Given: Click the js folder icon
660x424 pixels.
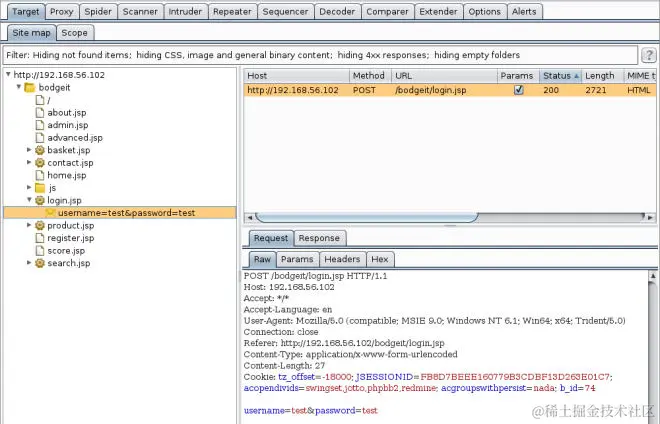Looking at the screenshot, I should (40, 188).
